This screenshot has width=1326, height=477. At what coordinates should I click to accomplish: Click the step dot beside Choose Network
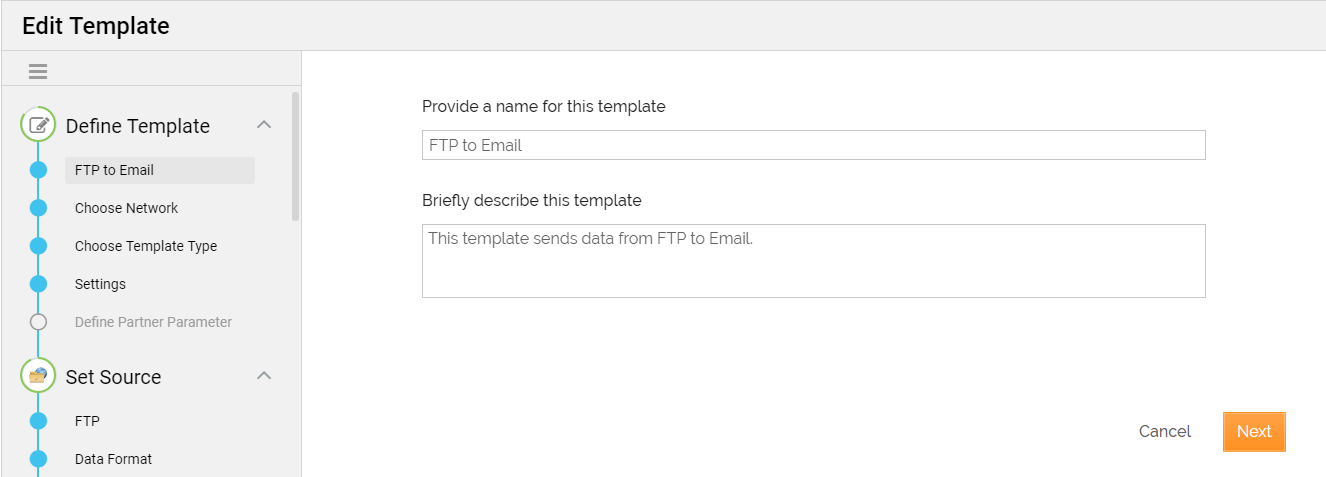tap(39, 208)
